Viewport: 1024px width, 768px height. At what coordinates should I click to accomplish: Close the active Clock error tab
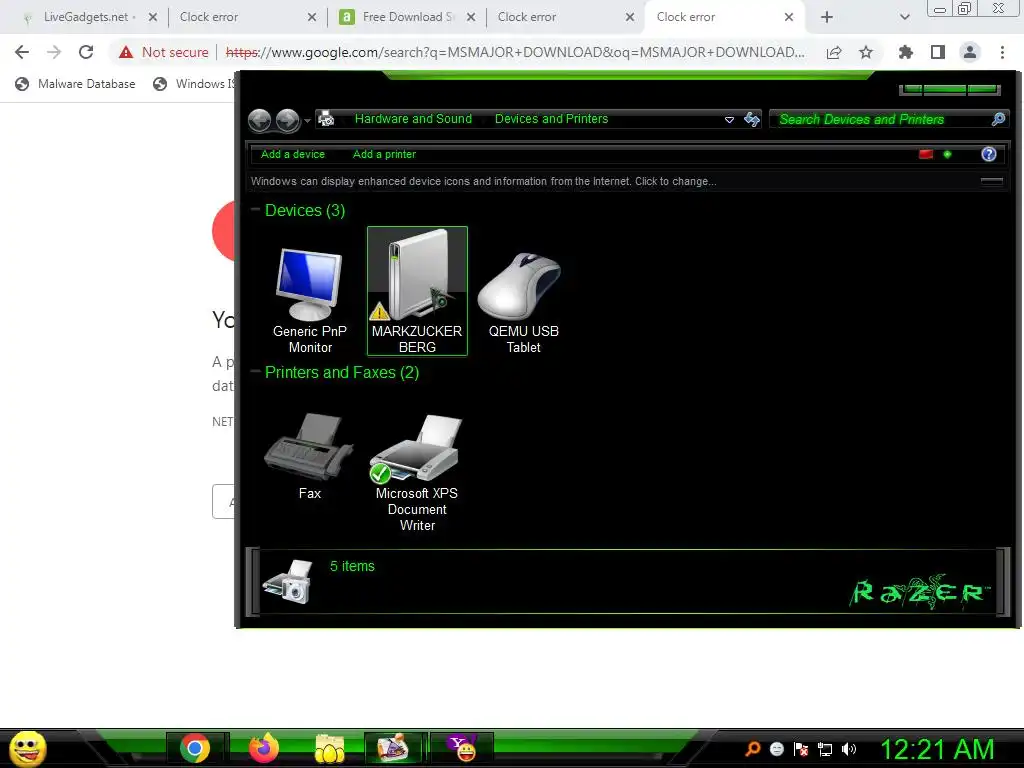(789, 17)
